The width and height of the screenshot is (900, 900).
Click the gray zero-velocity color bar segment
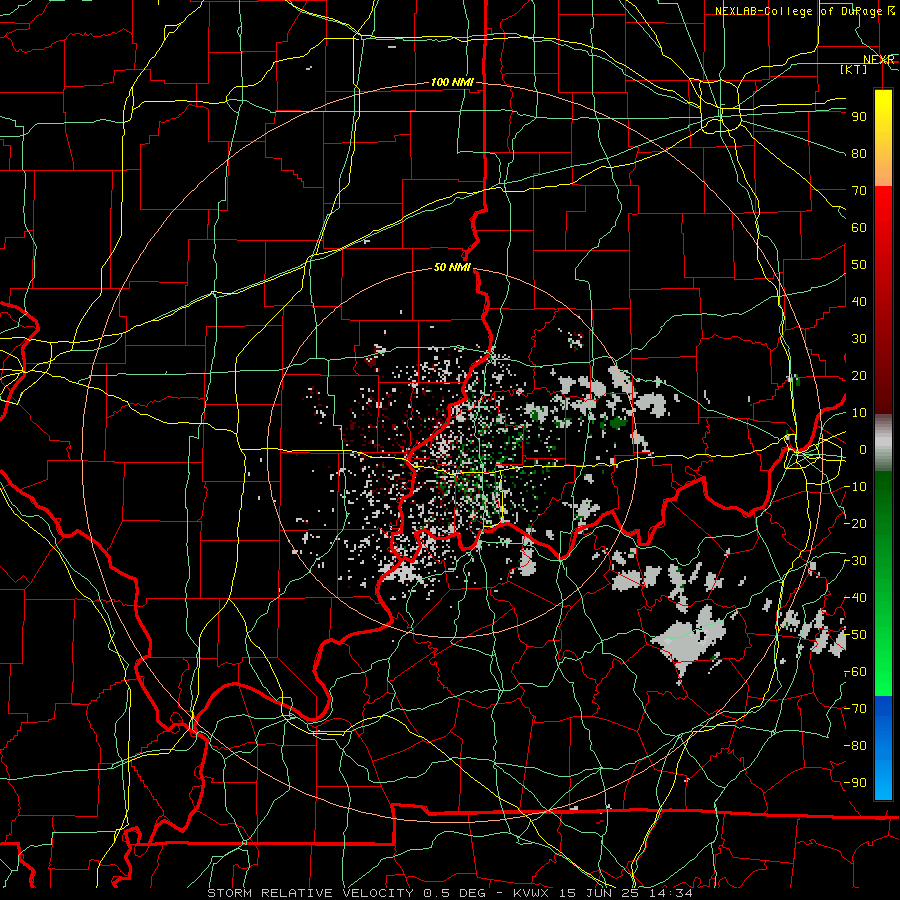point(883,443)
